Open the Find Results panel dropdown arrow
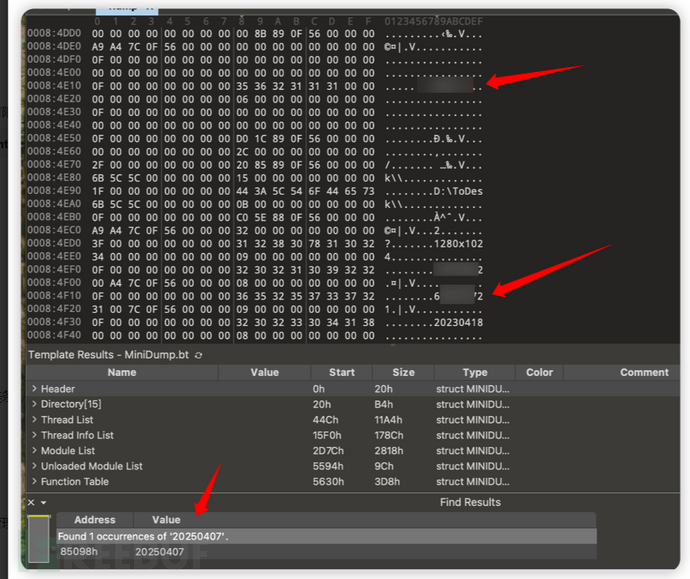This screenshot has height=579, width=690. click(x=43, y=502)
